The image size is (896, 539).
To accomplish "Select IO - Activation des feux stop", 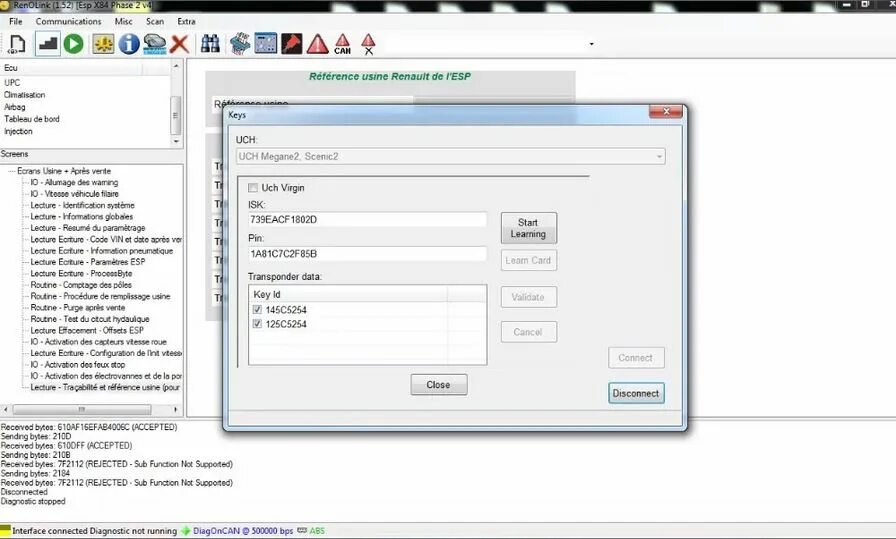I will click(x=77, y=365).
